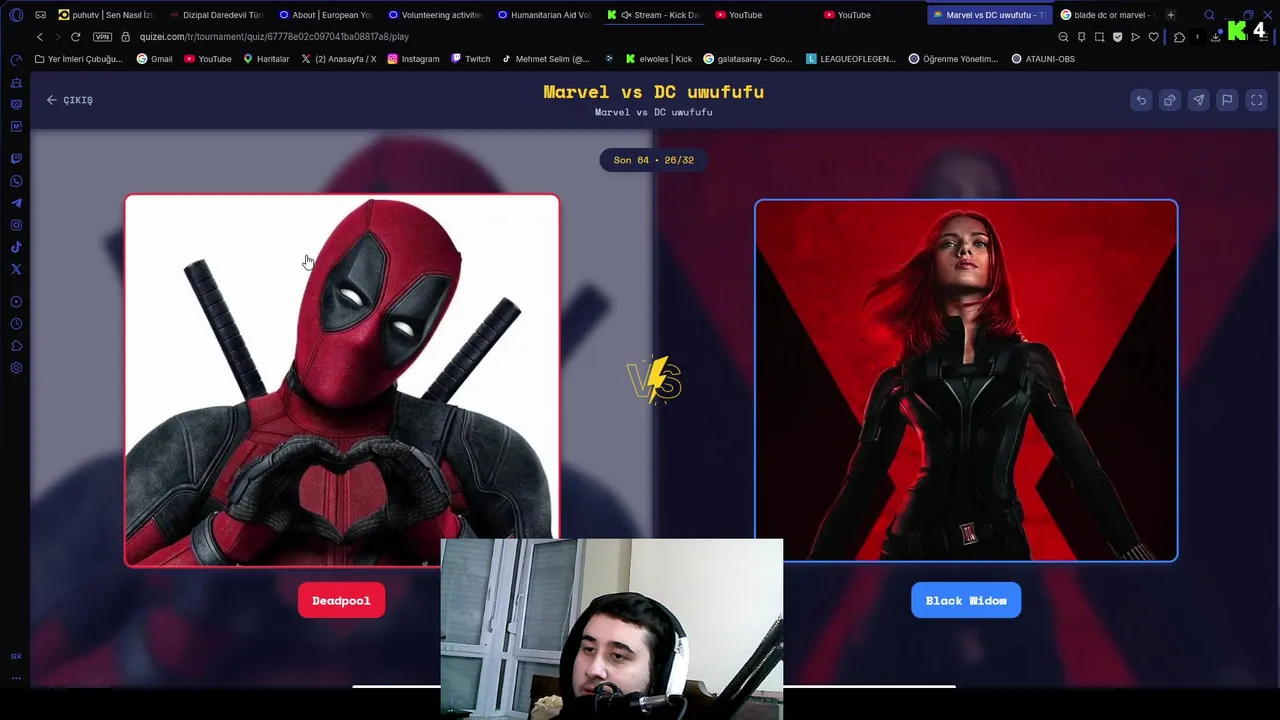The height and width of the screenshot is (720, 1280).
Task: Switch to the puhutv tab
Action: click(105, 15)
